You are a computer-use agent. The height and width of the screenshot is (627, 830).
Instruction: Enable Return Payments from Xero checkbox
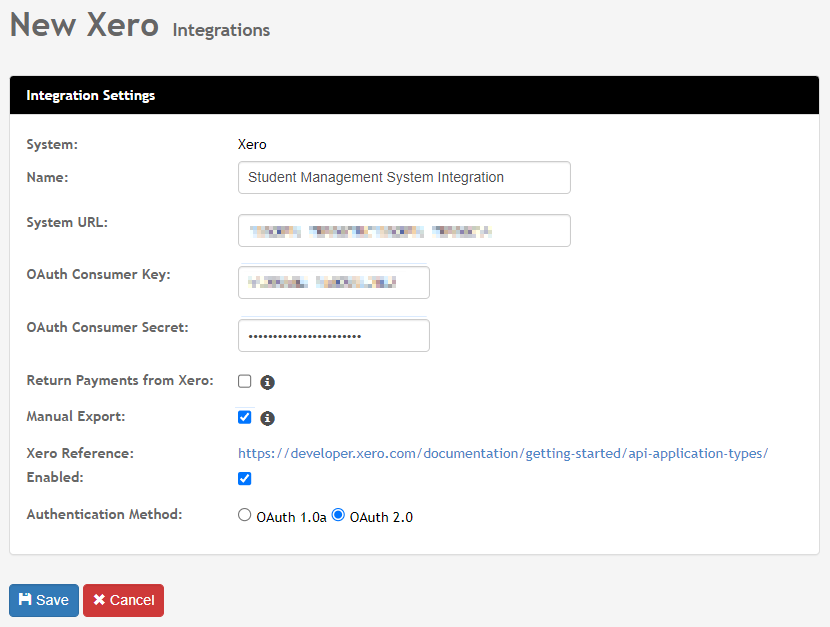(x=245, y=381)
